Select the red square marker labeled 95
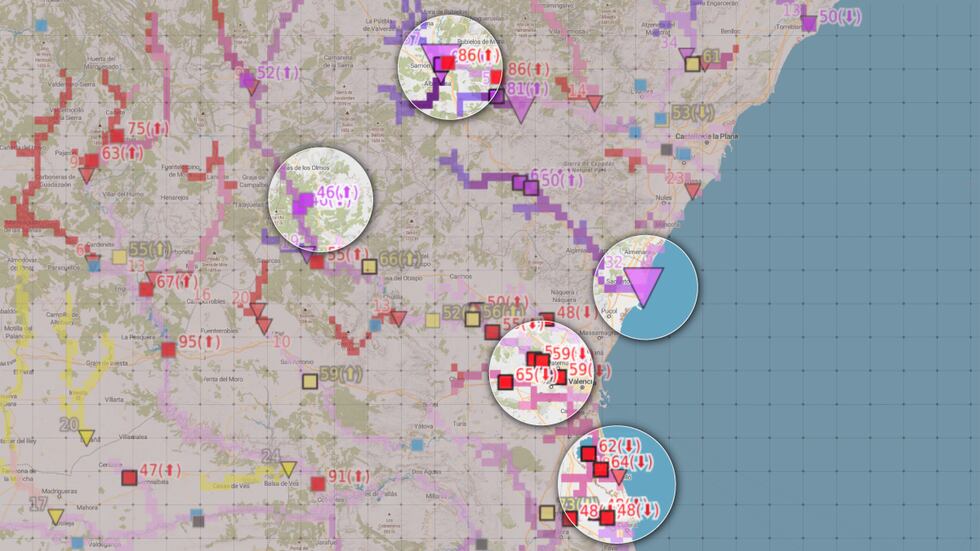 coord(168,349)
